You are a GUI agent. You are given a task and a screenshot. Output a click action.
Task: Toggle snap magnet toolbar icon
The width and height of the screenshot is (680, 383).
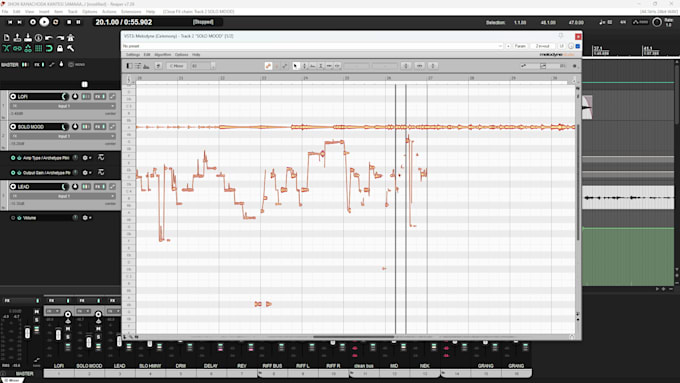(49, 49)
